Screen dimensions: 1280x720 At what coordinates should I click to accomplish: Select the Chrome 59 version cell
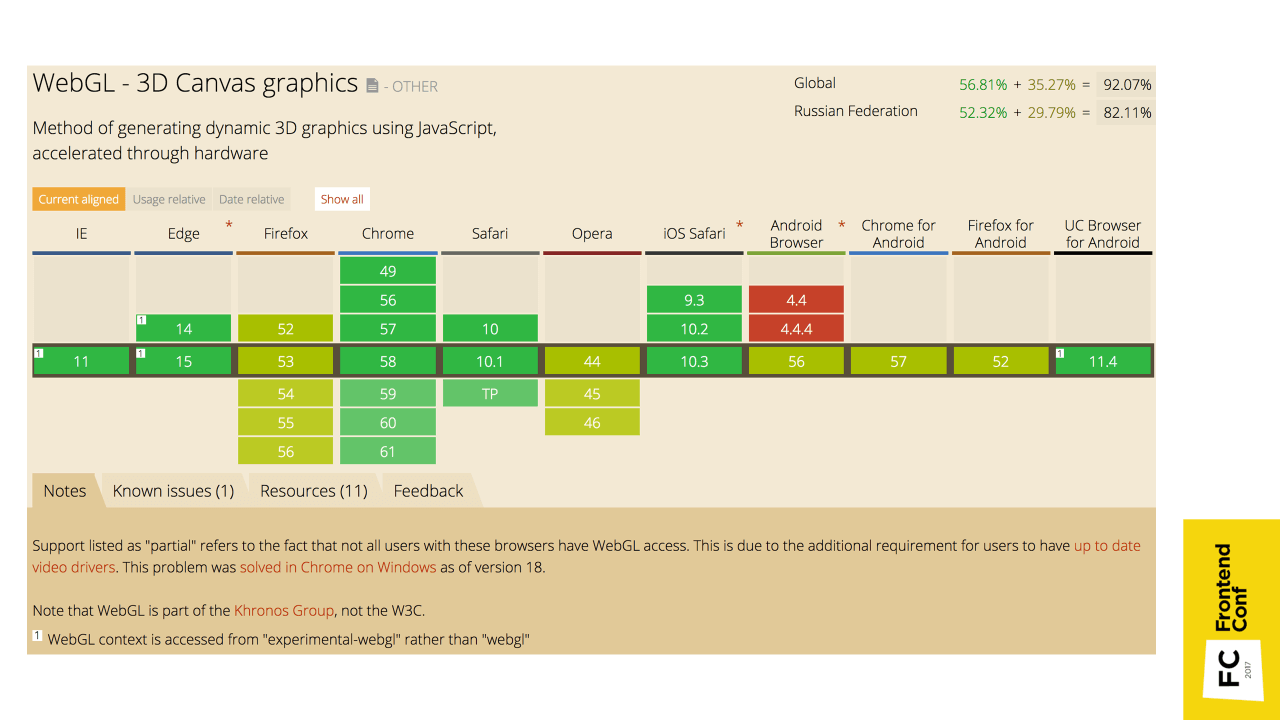388,394
